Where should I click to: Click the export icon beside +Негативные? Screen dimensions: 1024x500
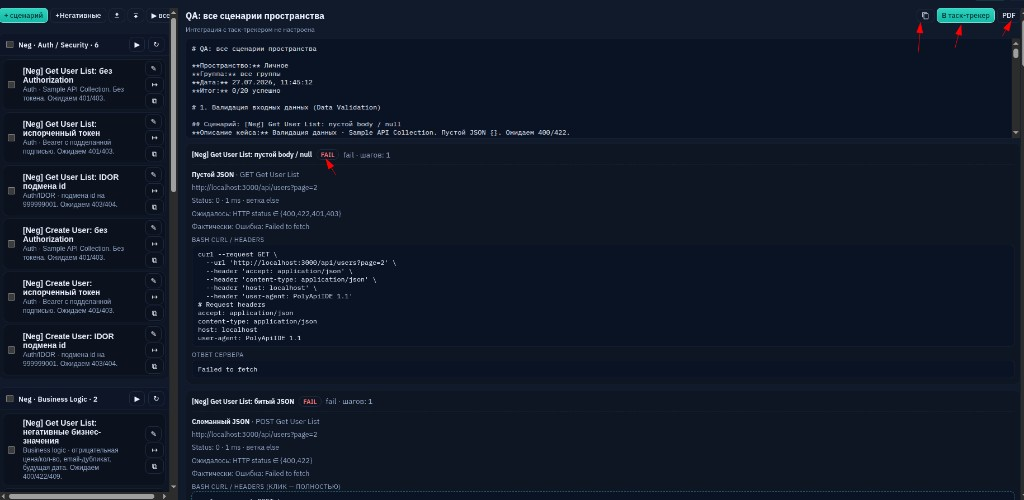[x=117, y=15]
